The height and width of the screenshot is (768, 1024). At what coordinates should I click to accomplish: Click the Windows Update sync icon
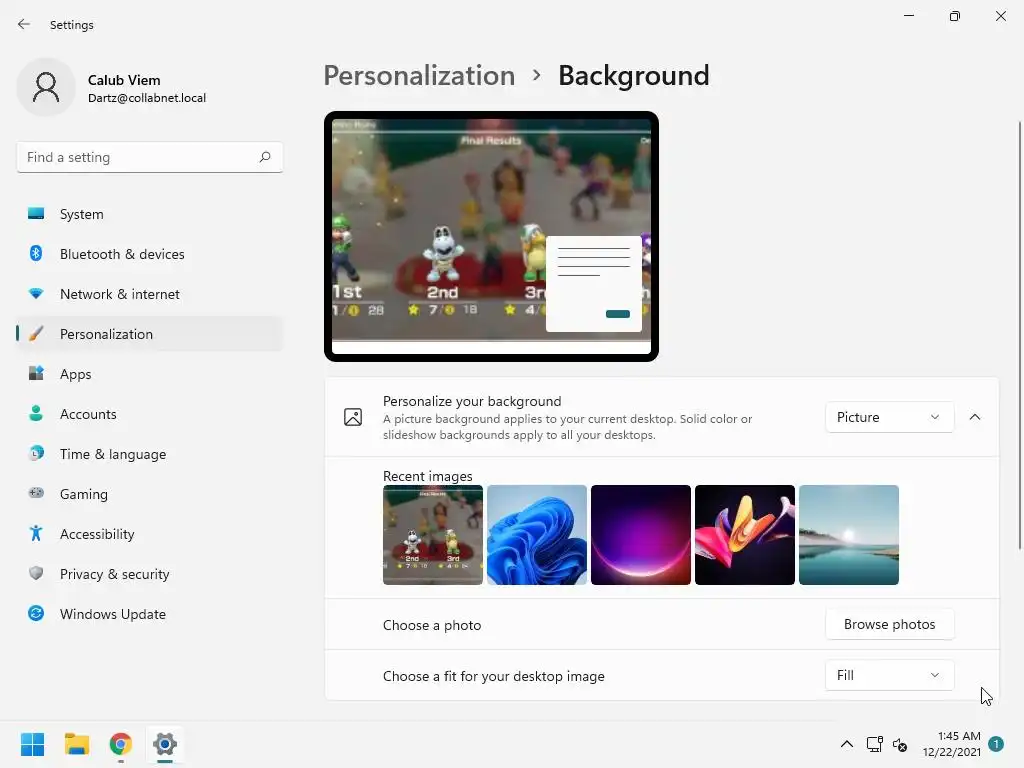[x=36, y=613]
